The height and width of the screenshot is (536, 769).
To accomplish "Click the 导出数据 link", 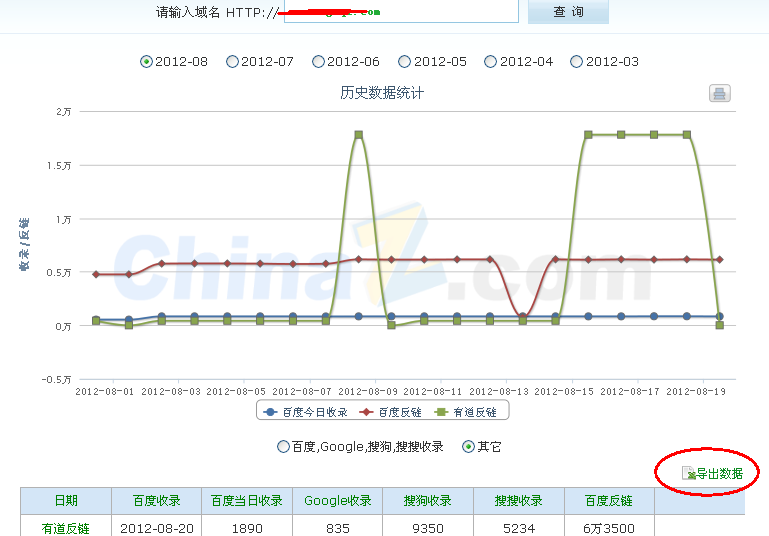I will (x=719, y=474).
